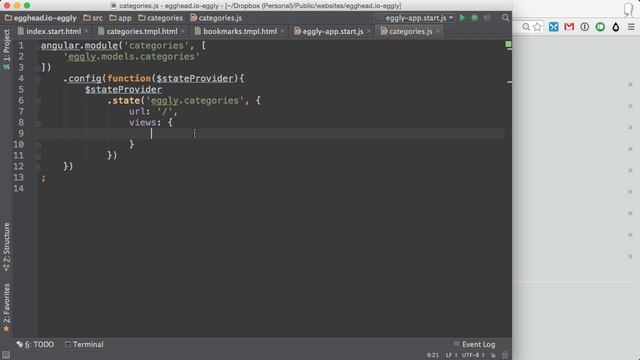640x360 pixels.
Task: Open the Project tool window
Action: tap(6, 49)
